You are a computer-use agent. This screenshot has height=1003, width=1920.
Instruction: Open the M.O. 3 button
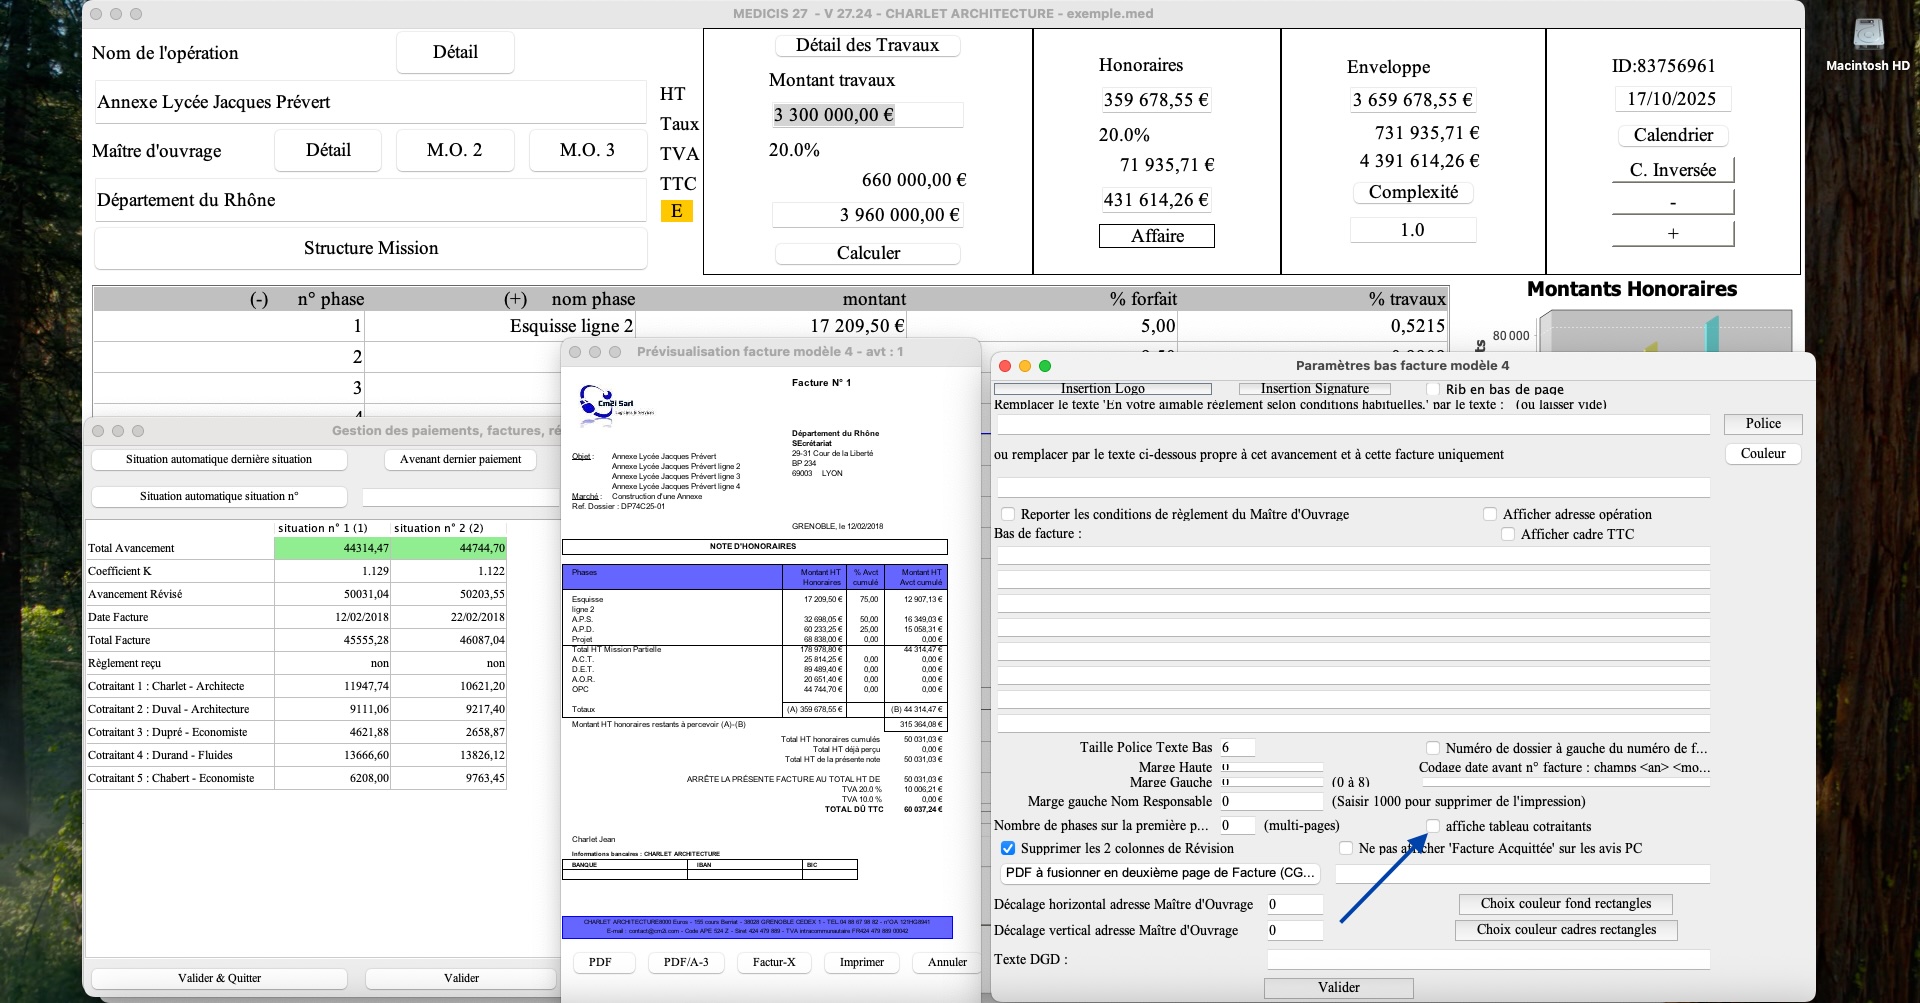587,150
